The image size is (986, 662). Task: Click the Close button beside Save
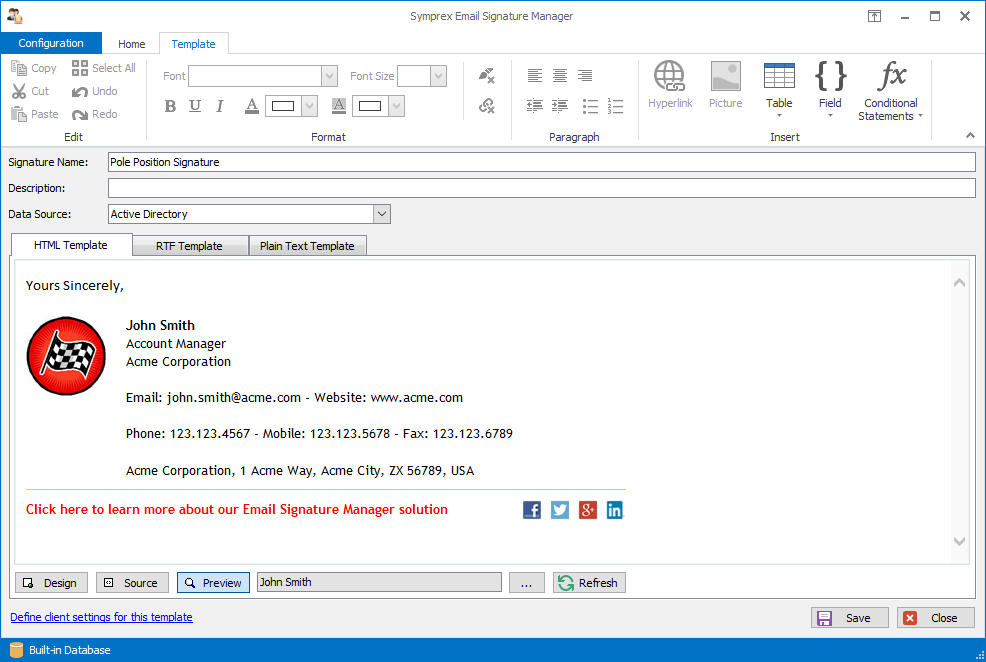pos(936,618)
